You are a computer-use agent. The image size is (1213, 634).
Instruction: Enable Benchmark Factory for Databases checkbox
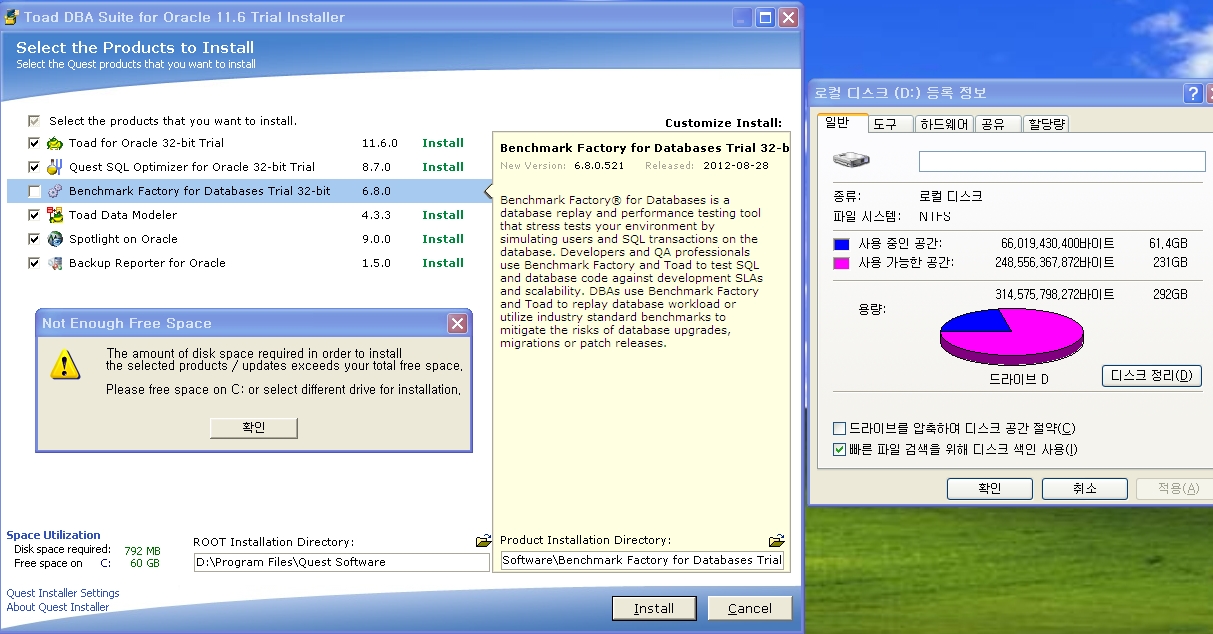35,191
